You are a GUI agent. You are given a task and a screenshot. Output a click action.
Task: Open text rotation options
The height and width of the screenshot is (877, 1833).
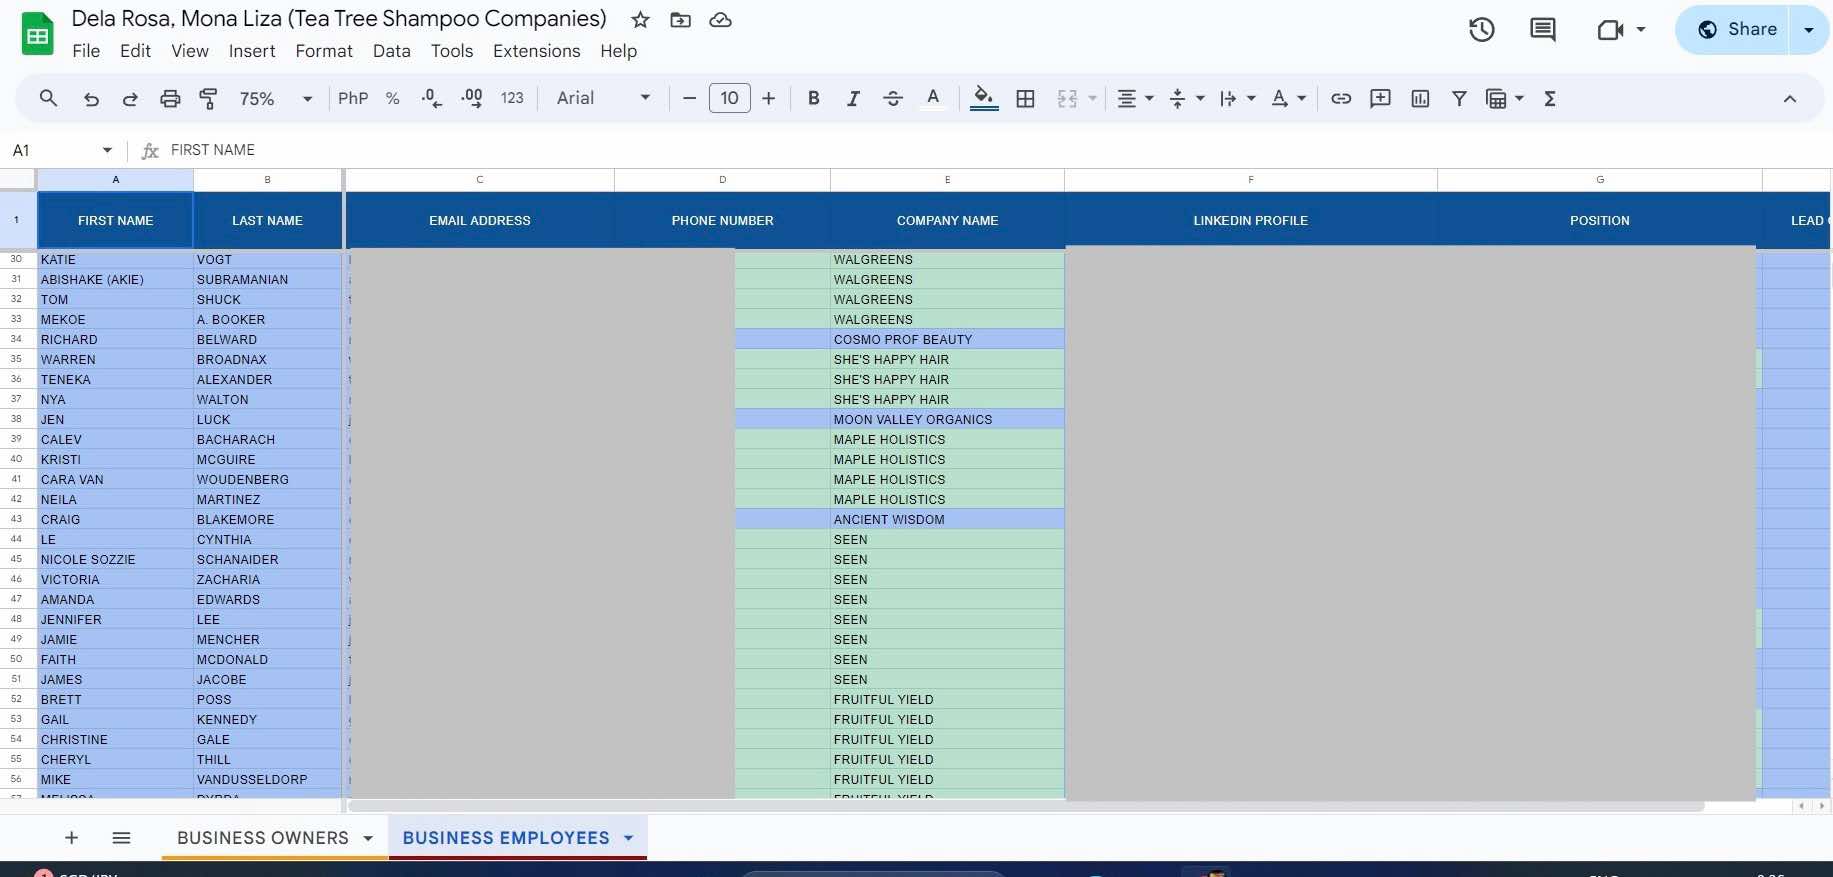click(x=1288, y=98)
